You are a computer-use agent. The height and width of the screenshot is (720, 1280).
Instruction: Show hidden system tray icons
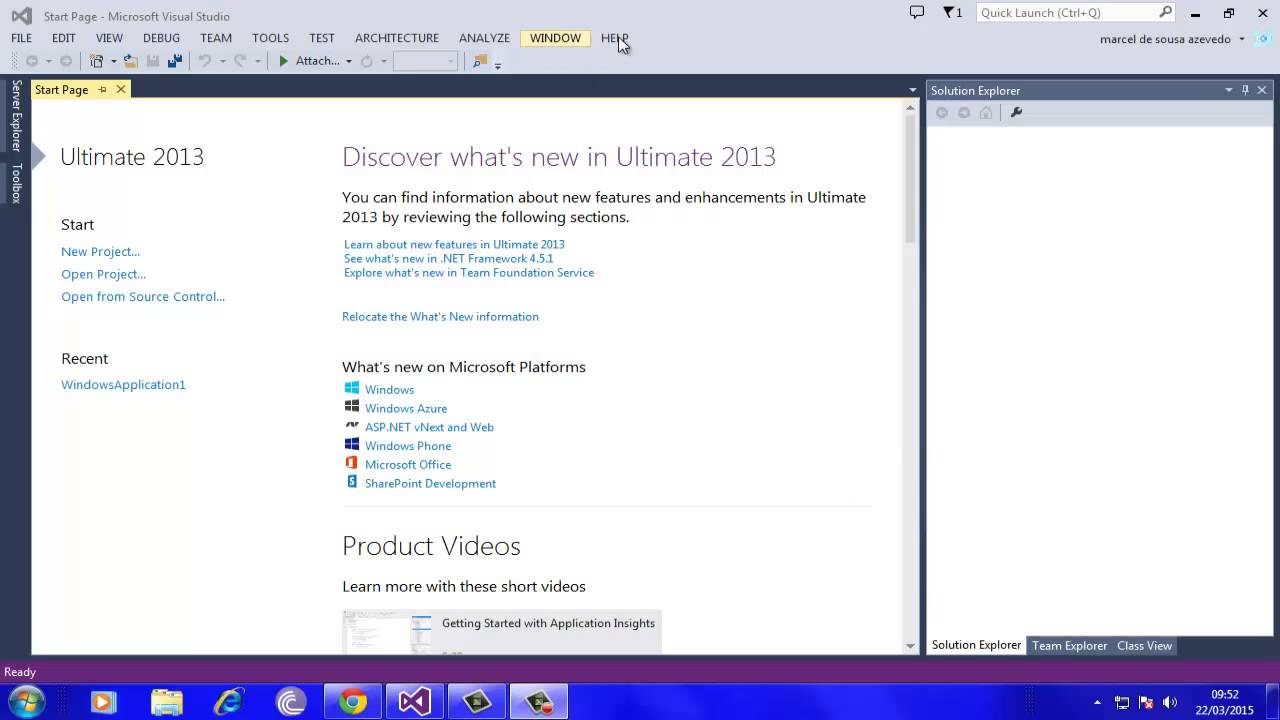[x=1097, y=702]
